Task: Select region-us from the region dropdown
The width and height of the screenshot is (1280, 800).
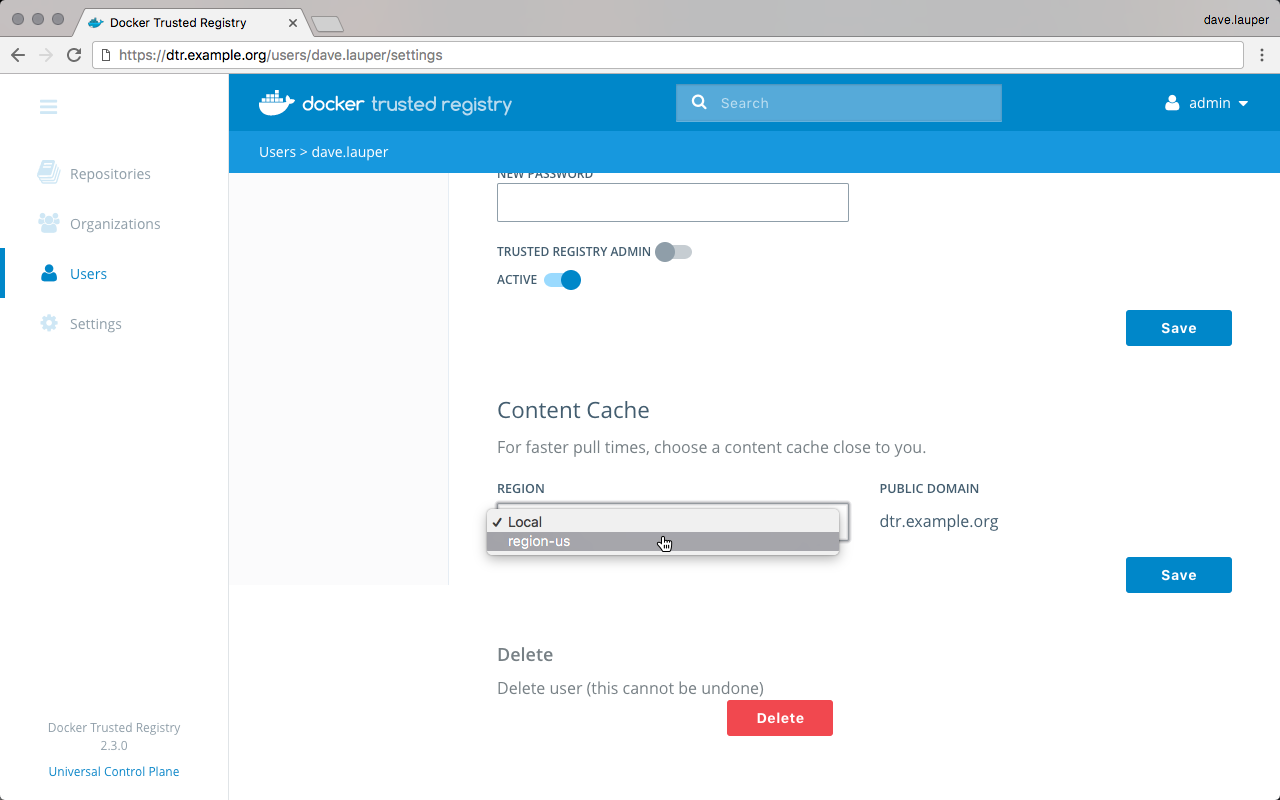Action: point(539,542)
